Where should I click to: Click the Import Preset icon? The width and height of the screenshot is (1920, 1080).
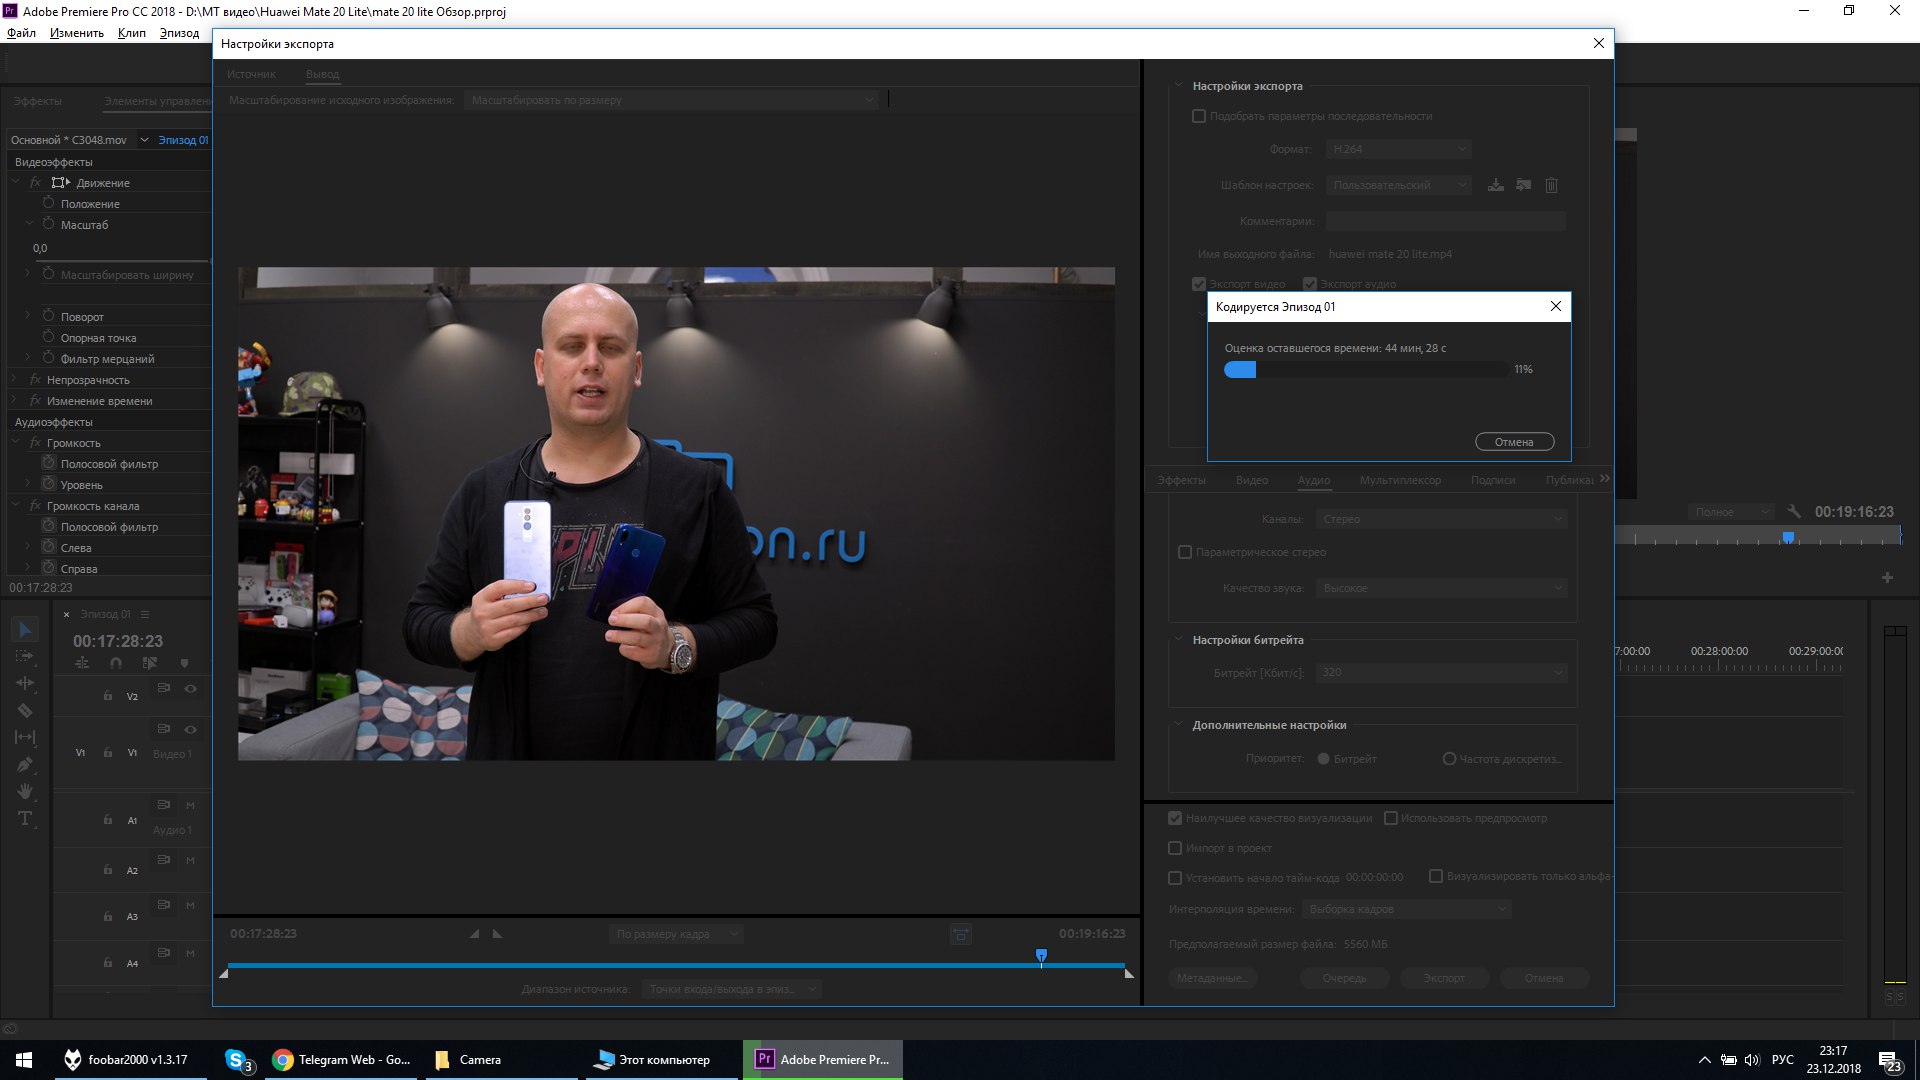pos(1523,185)
